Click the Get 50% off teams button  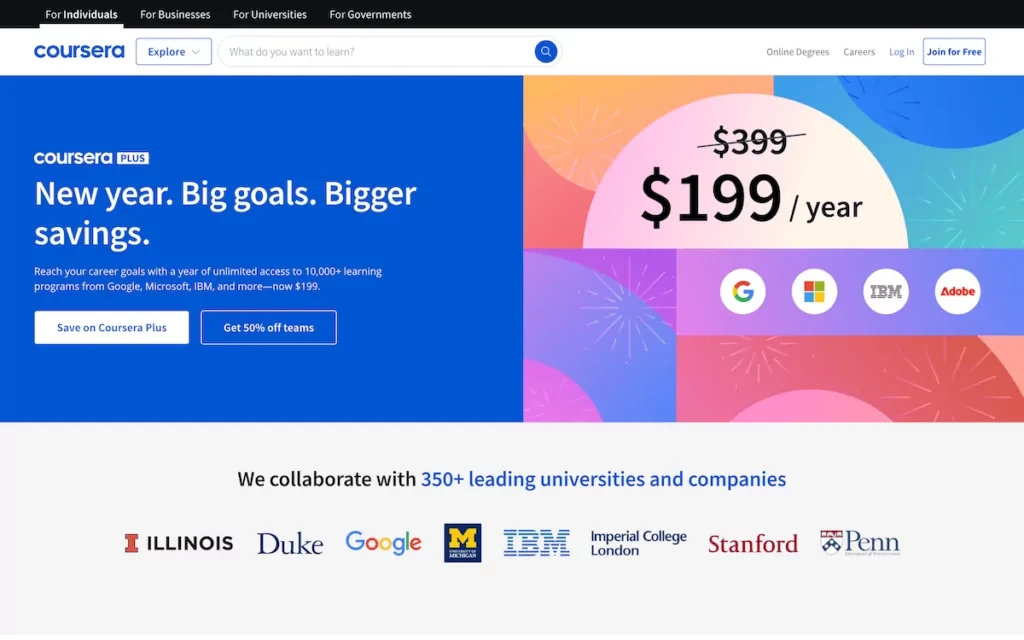(x=268, y=328)
